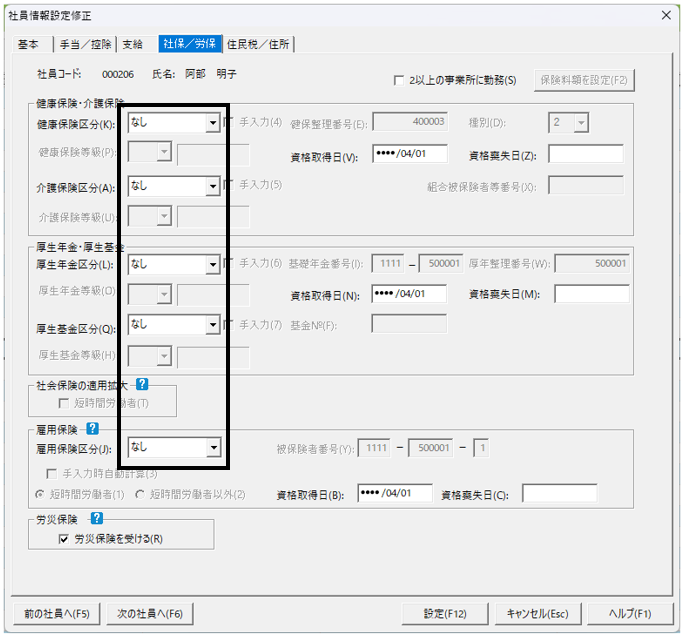Viewport: 684px width, 636px height.
Task: Select 短時間労働者以外(2) radio button
Action: tap(140, 494)
